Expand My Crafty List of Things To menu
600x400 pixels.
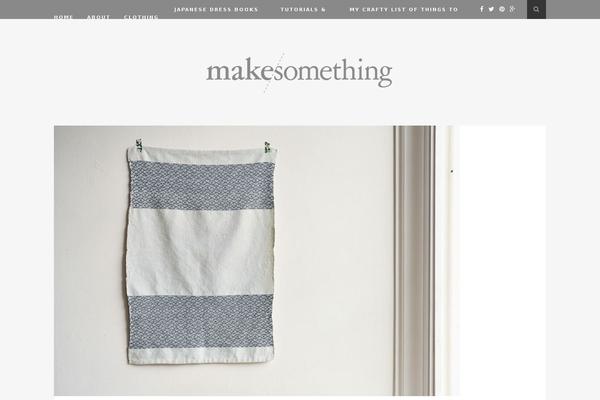click(x=404, y=9)
